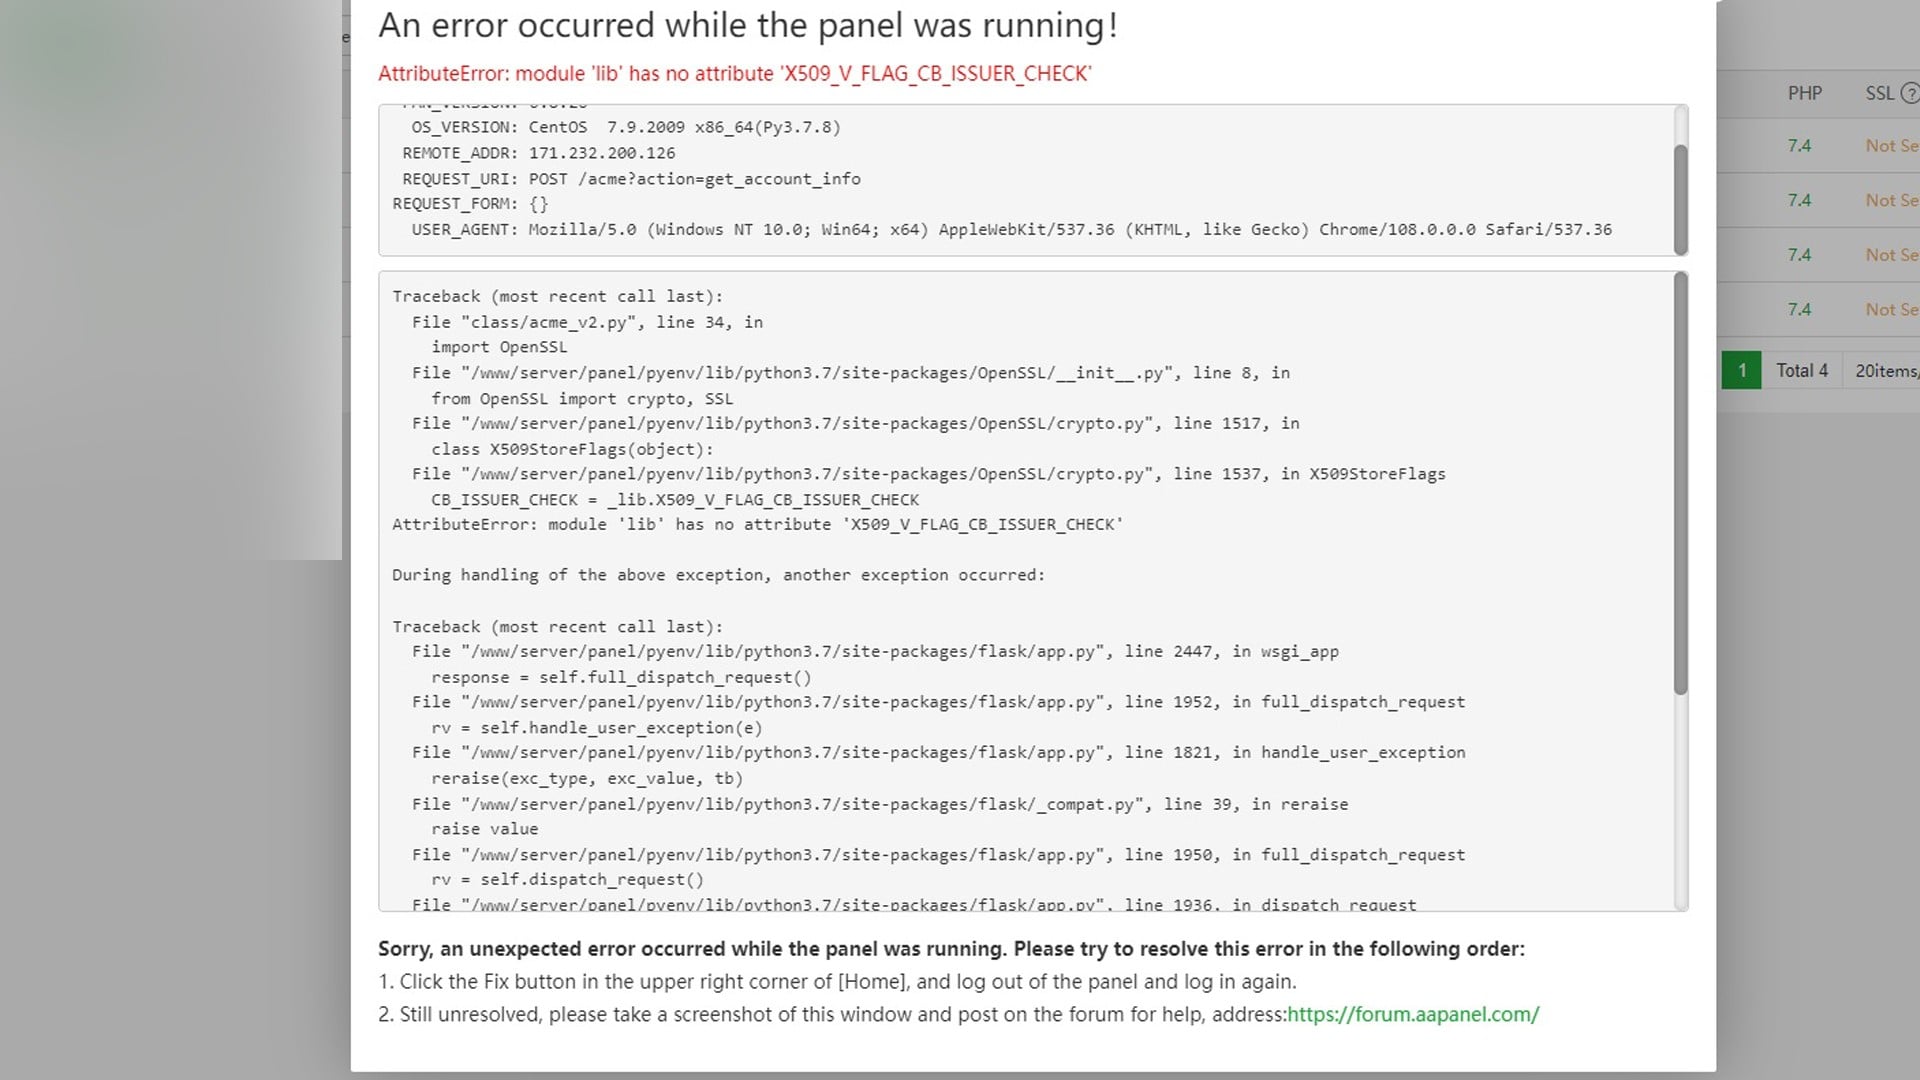The width and height of the screenshot is (1920, 1080).
Task: Click the request info box scrollbar
Action: click(x=1680, y=198)
